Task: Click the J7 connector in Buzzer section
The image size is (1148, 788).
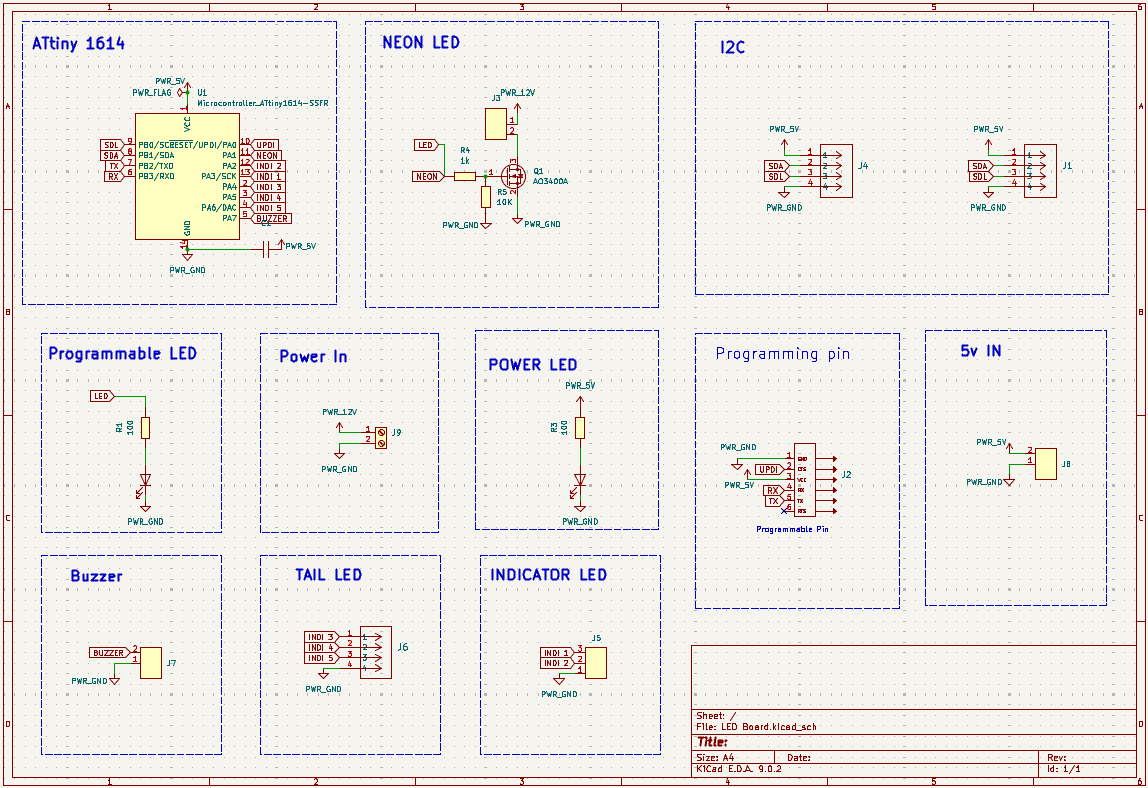Action: tap(151, 663)
